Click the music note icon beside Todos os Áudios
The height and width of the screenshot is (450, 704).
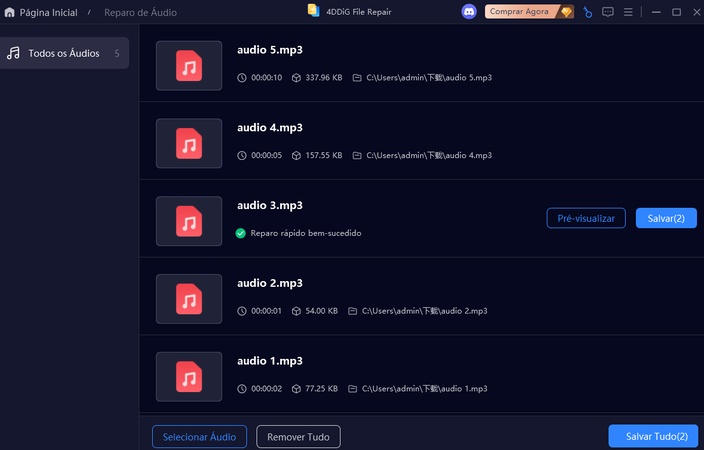click(13, 53)
